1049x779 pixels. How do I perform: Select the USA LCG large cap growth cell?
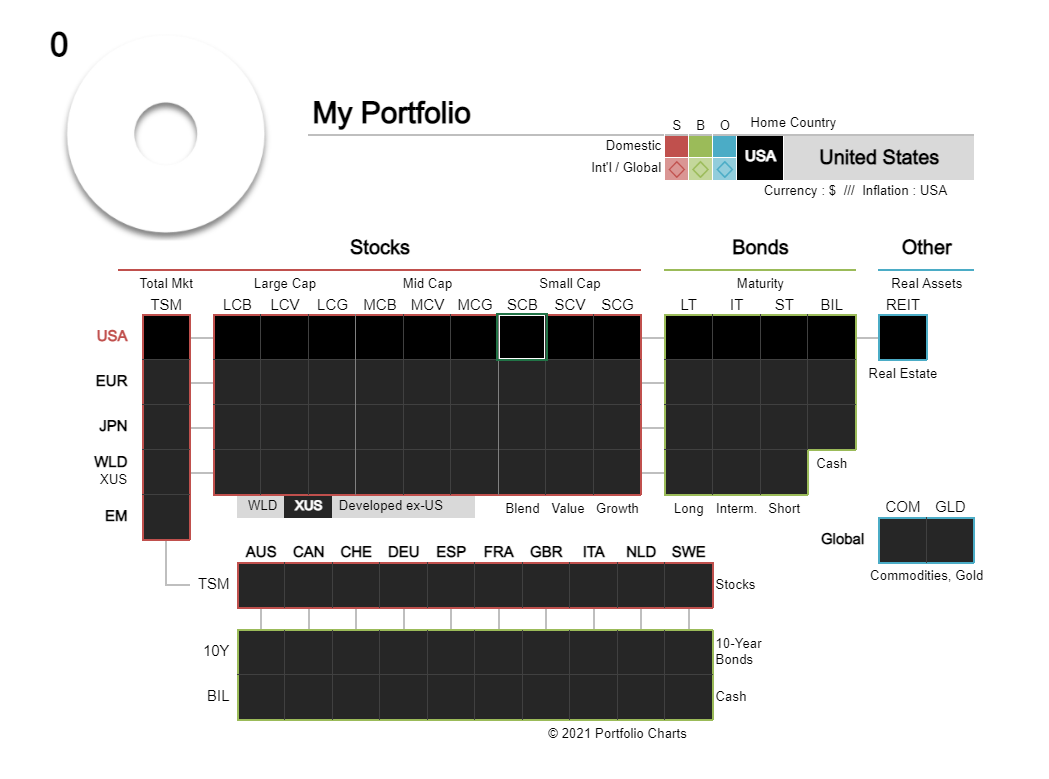[332, 337]
